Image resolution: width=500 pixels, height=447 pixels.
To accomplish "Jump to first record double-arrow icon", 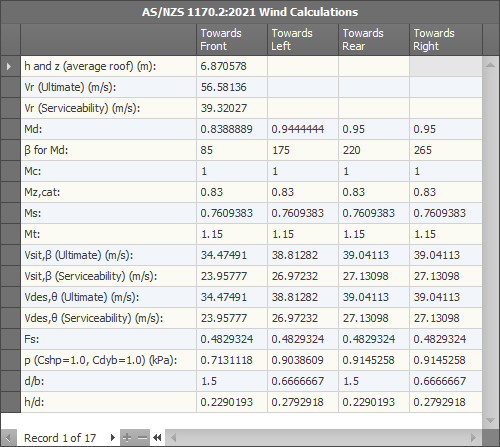I will point(157,437).
